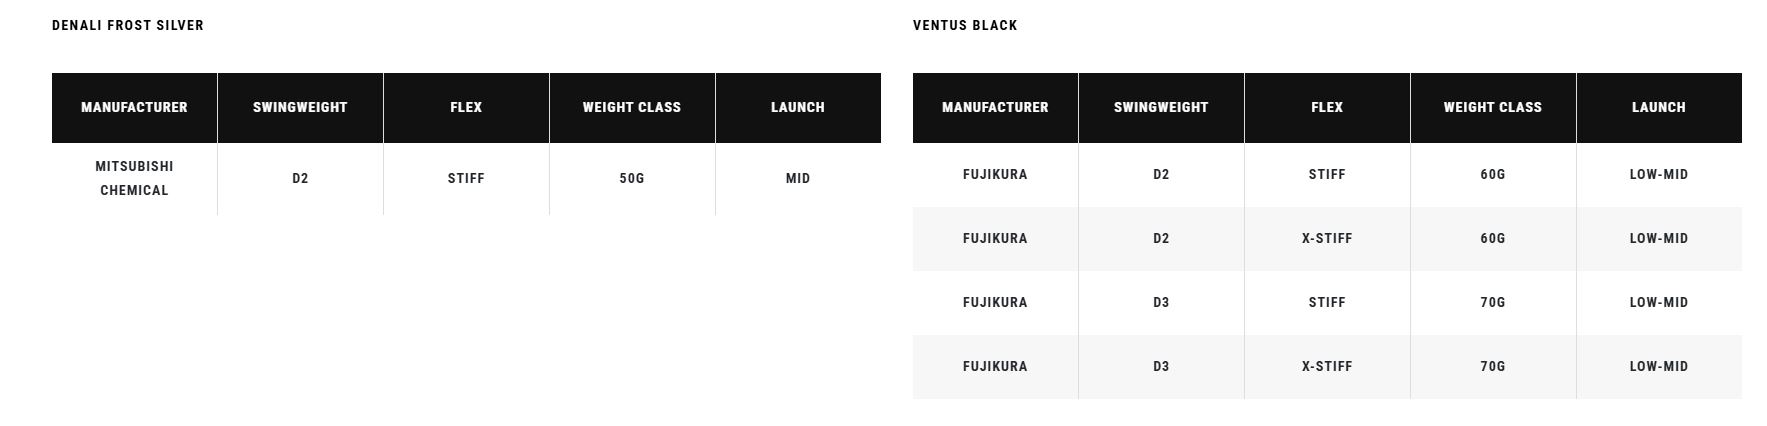The width and height of the screenshot is (1767, 426).
Task: Click the Ventus Black table title
Action: pos(965,25)
